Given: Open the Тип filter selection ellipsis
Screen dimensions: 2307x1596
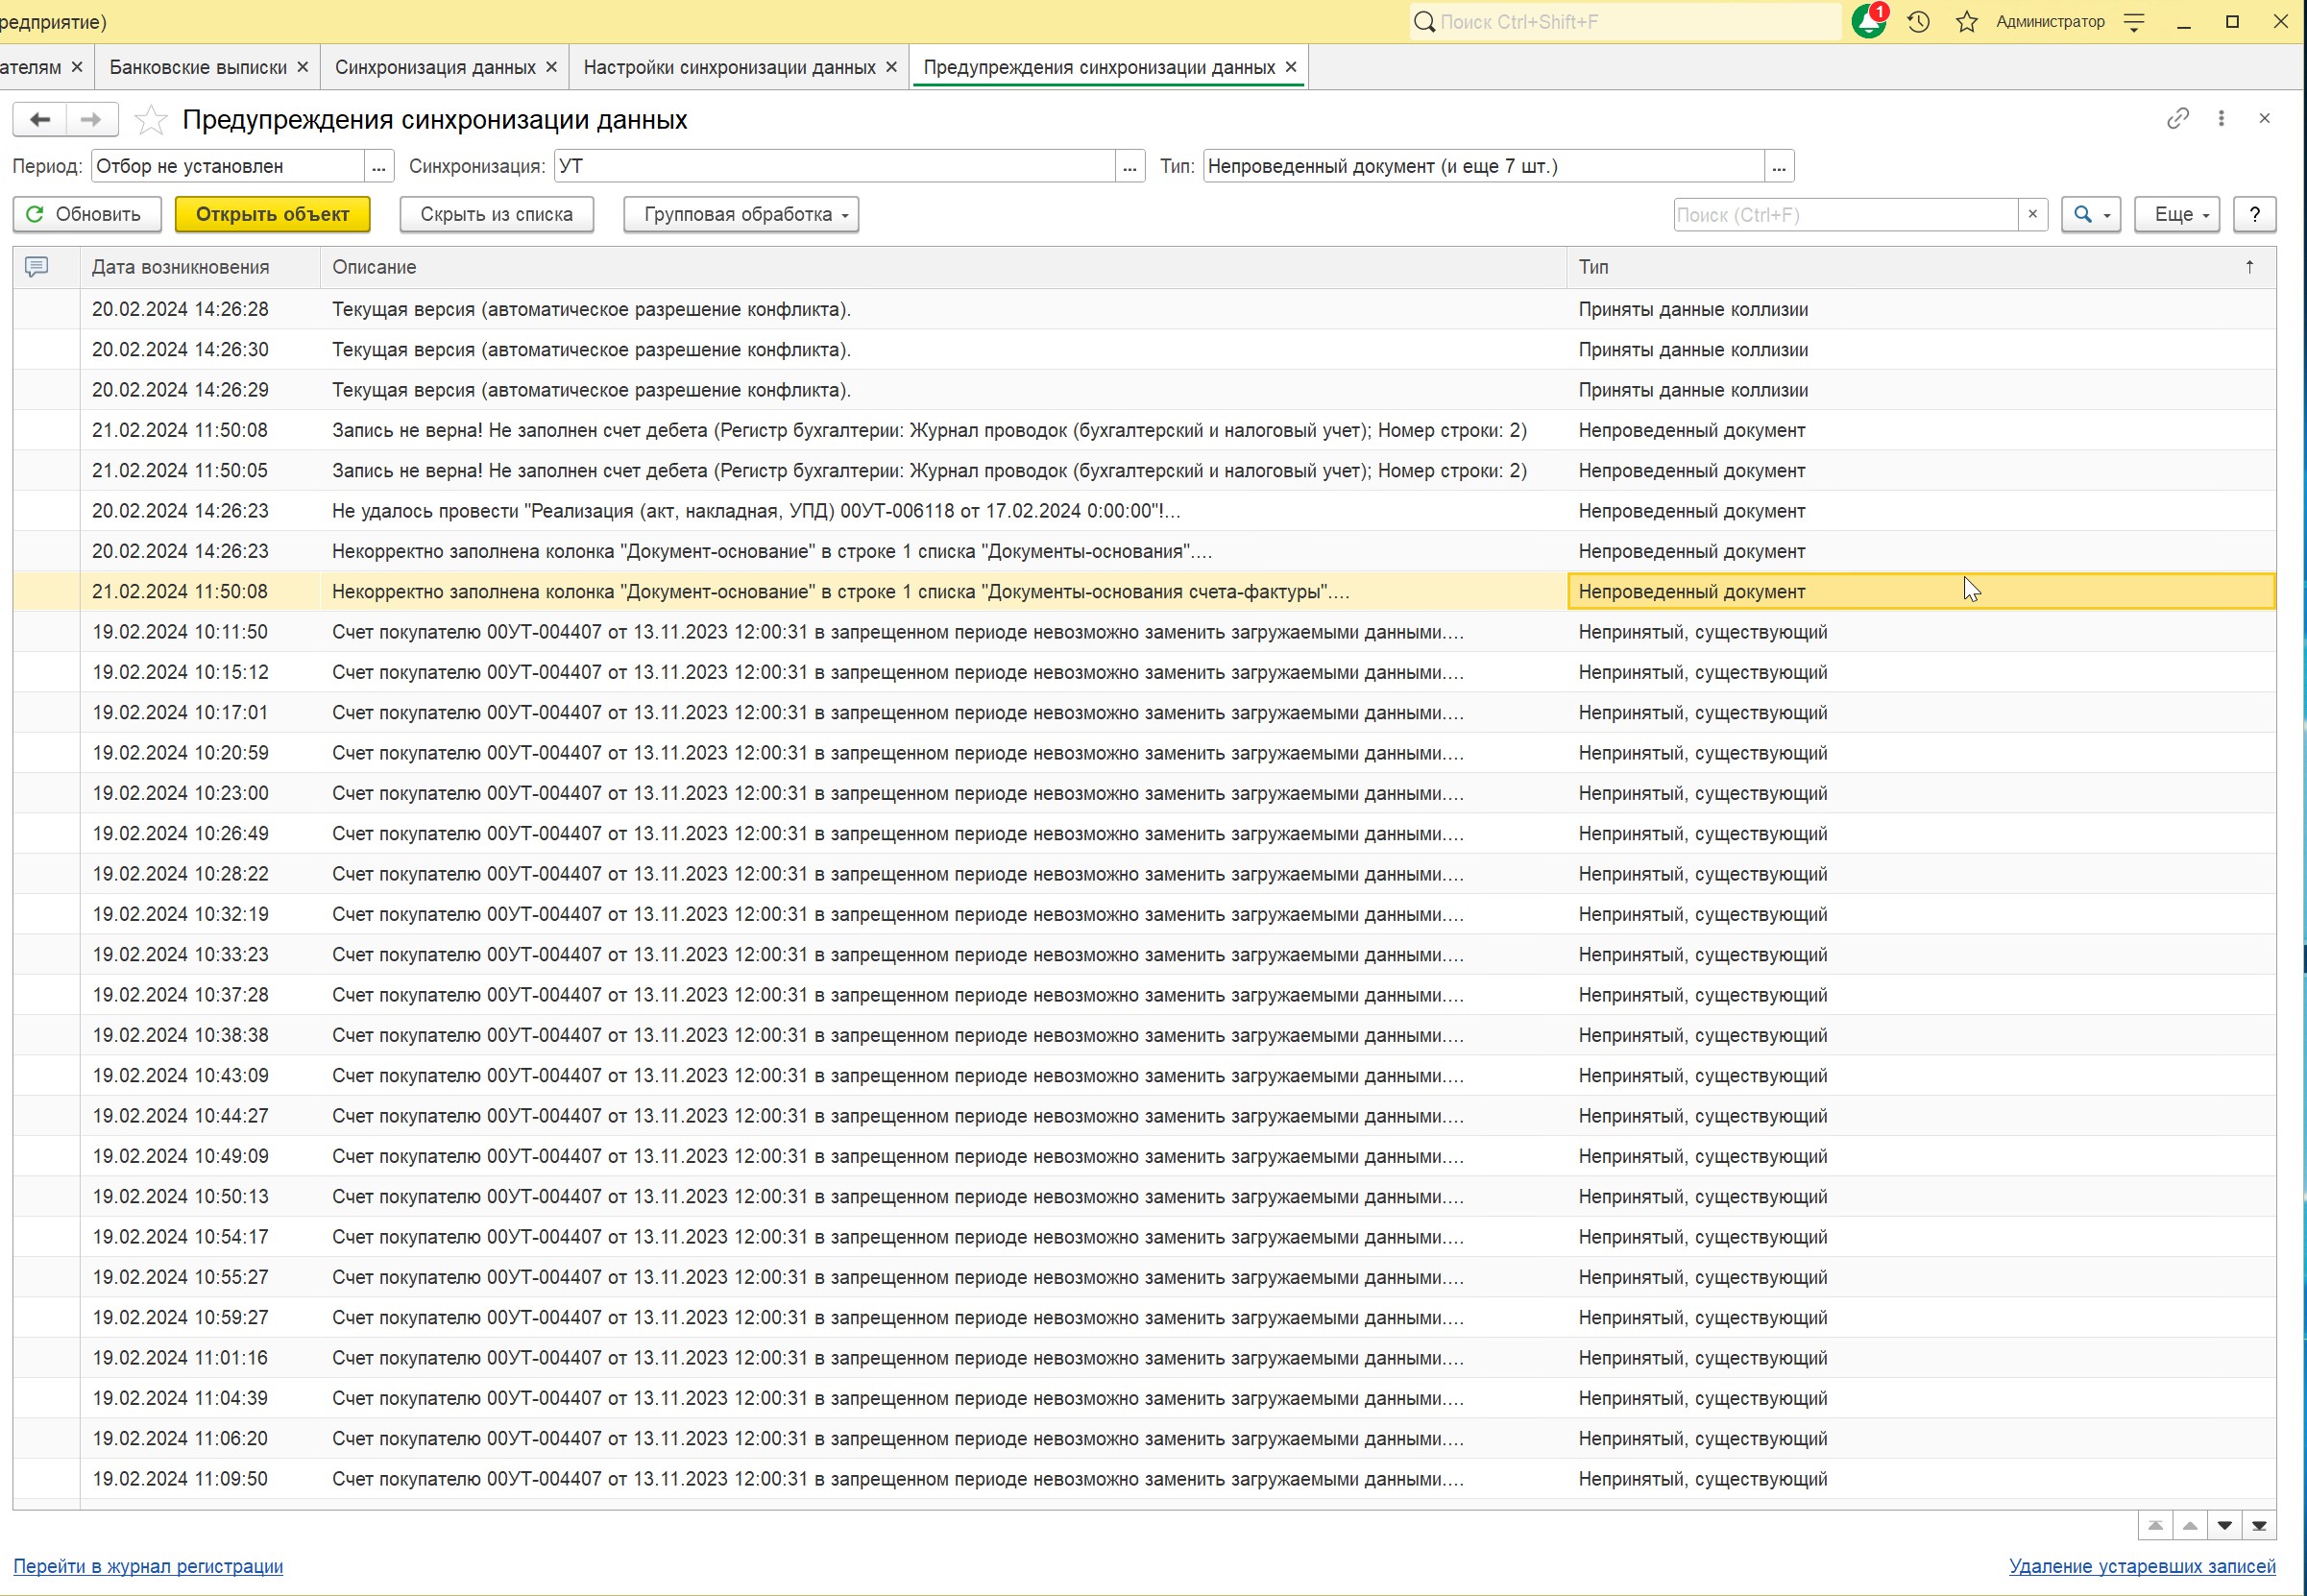Looking at the screenshot, I should [x=1778, y=166].
